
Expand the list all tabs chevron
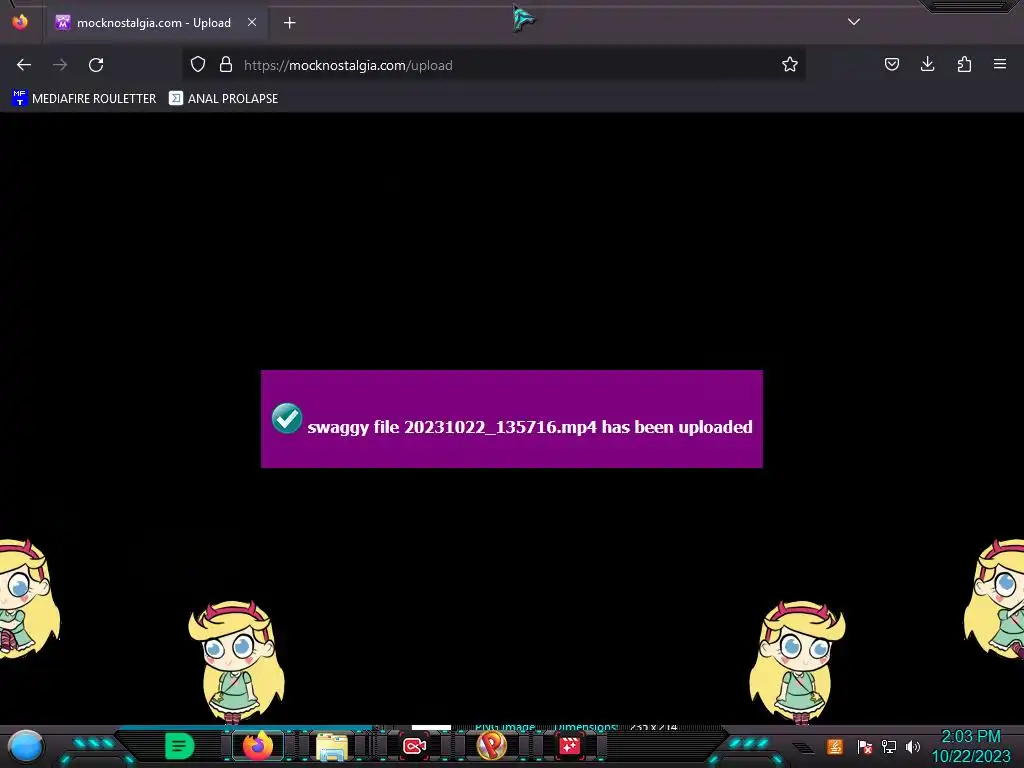(854, 22)
